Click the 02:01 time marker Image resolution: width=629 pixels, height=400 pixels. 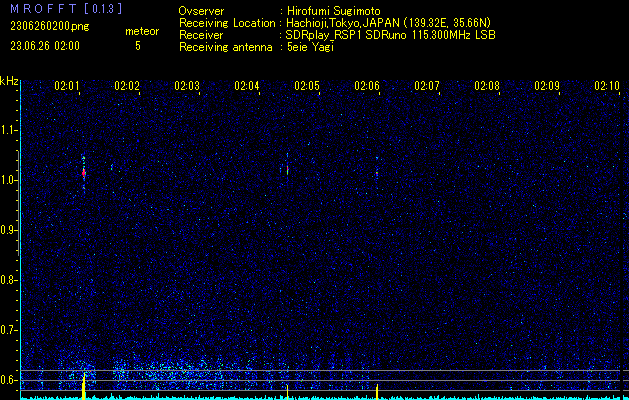click(x=67, y=87)
